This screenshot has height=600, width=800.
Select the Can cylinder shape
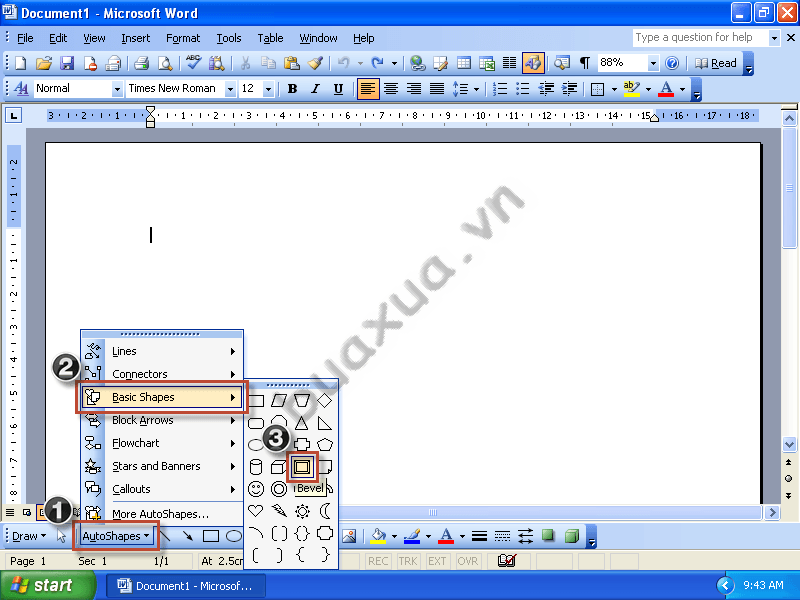pyautogui.click(x=256, y=467)
